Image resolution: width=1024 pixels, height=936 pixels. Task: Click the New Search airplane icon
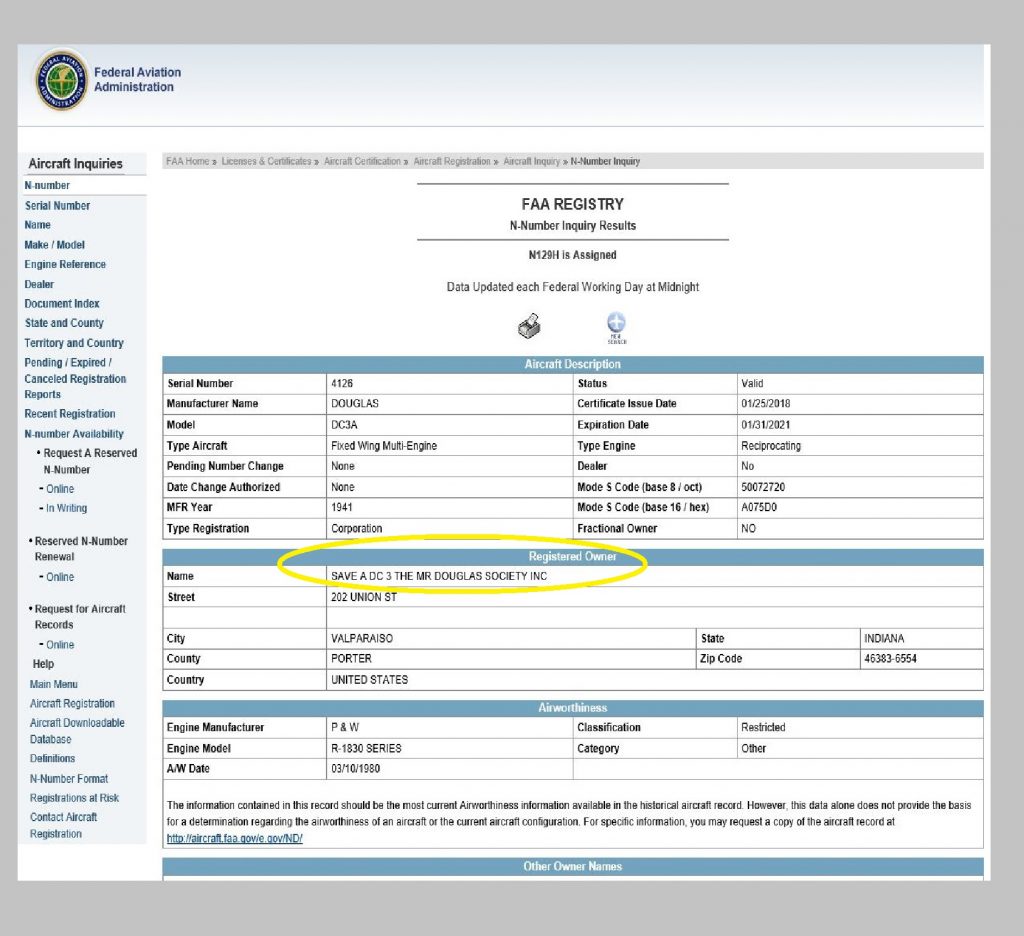coord(616,327)
